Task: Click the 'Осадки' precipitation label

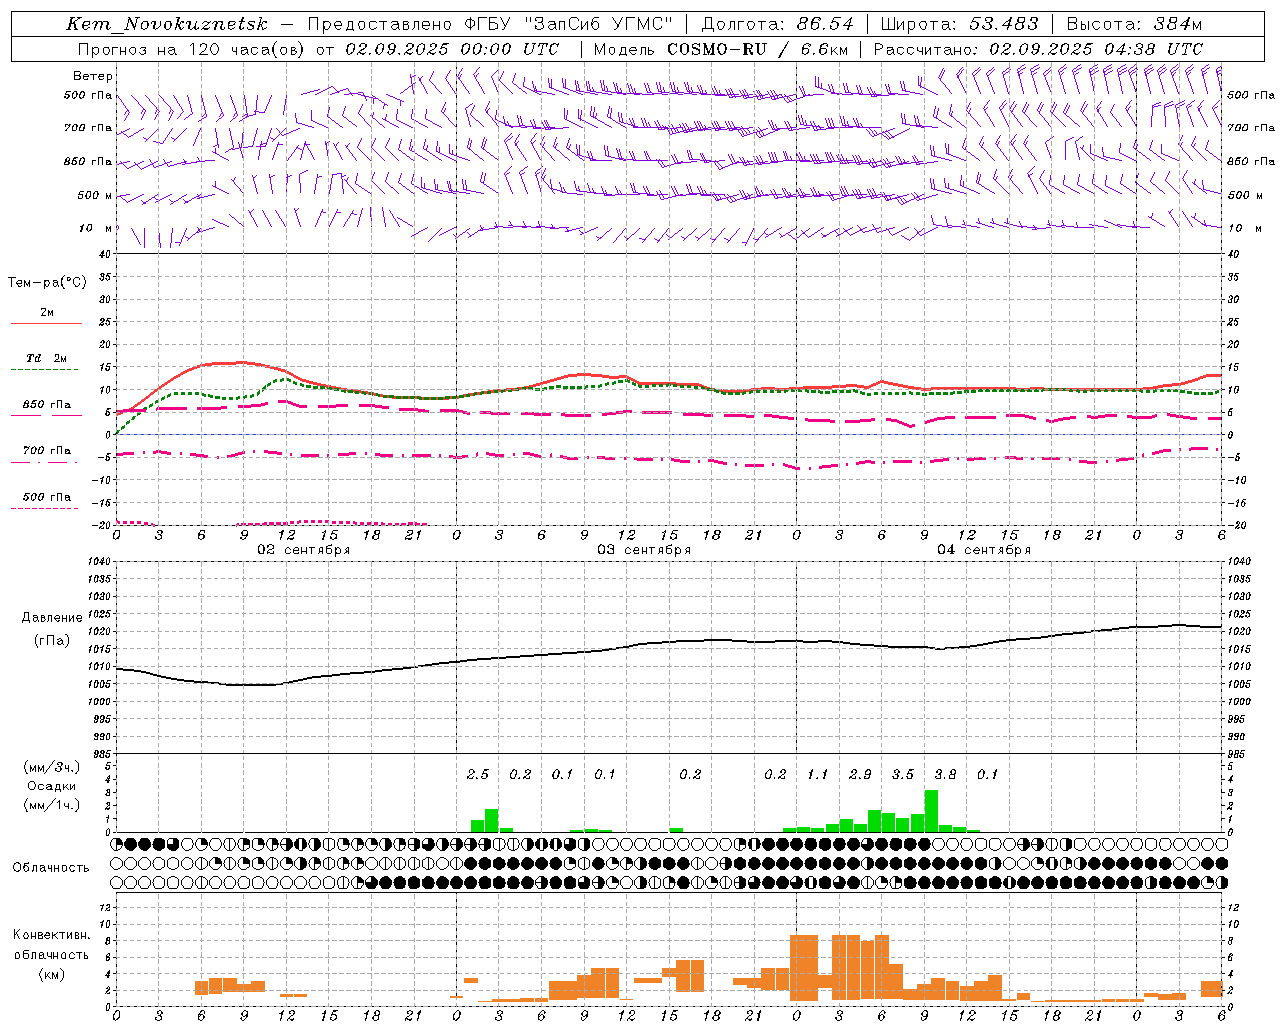Action: coord(52,786)
